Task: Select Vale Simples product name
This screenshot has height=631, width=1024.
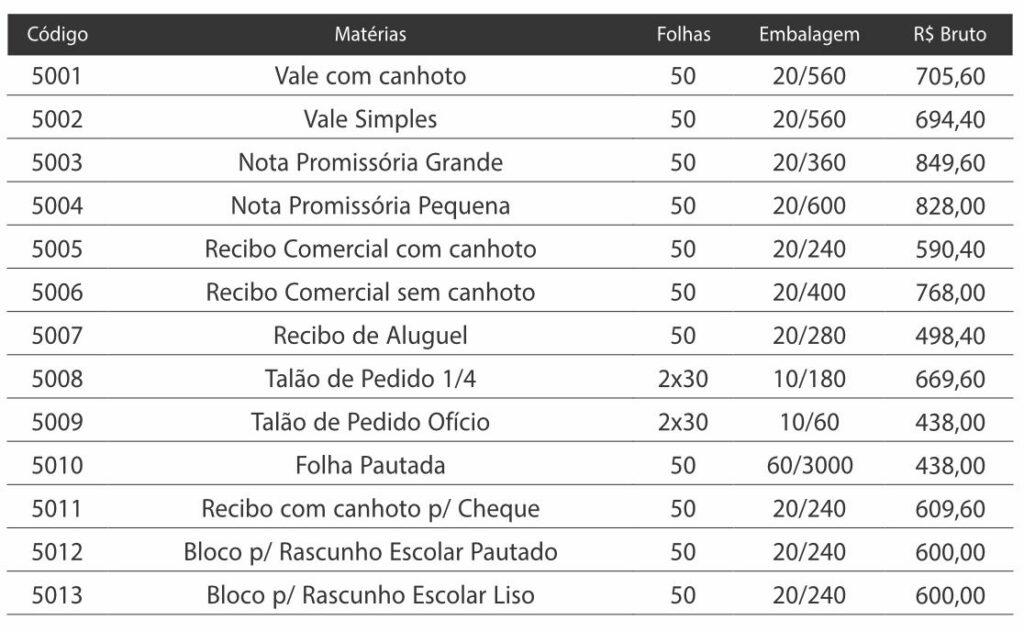Action: (x=370, y=120)
